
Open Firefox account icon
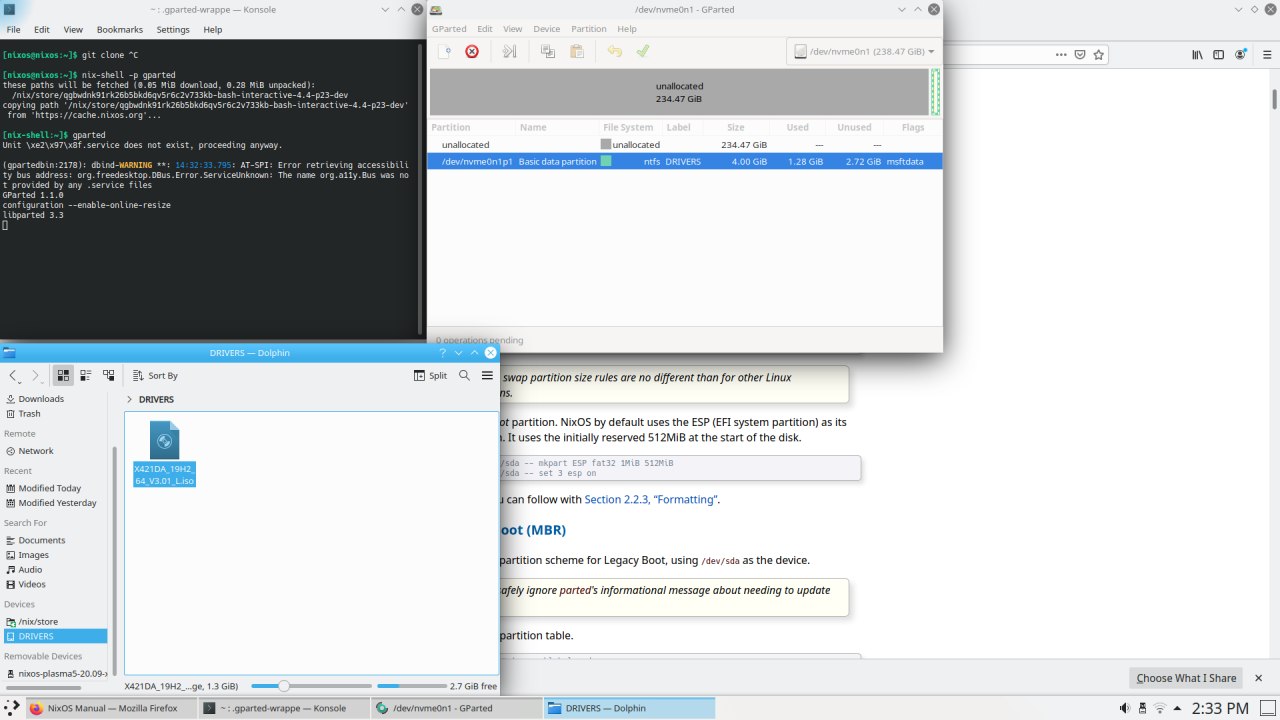point(1241,55)
